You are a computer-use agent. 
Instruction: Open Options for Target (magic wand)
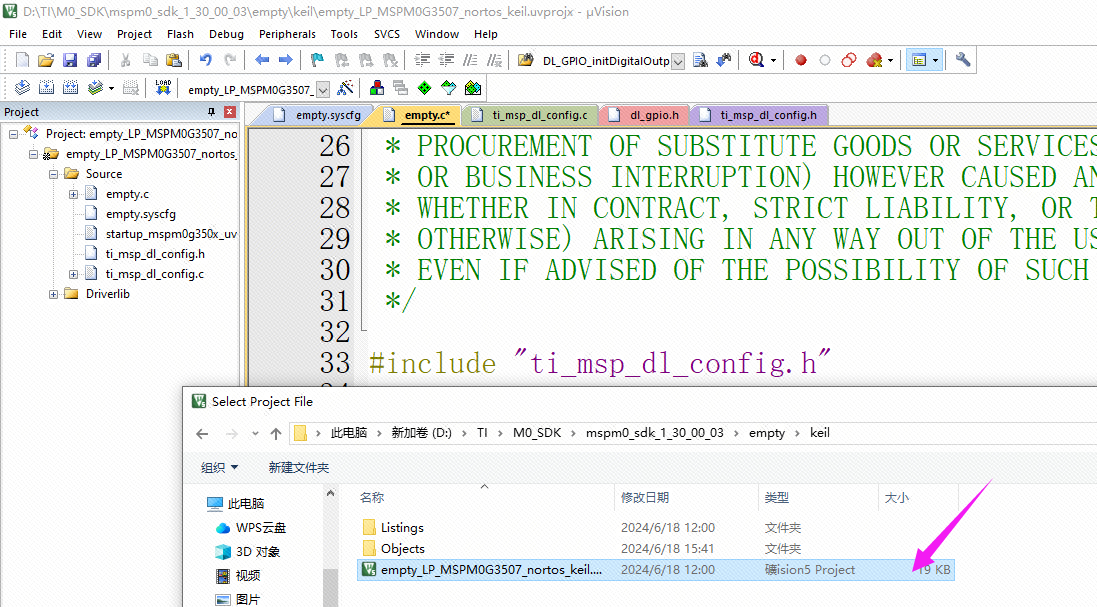coord(345,88)
